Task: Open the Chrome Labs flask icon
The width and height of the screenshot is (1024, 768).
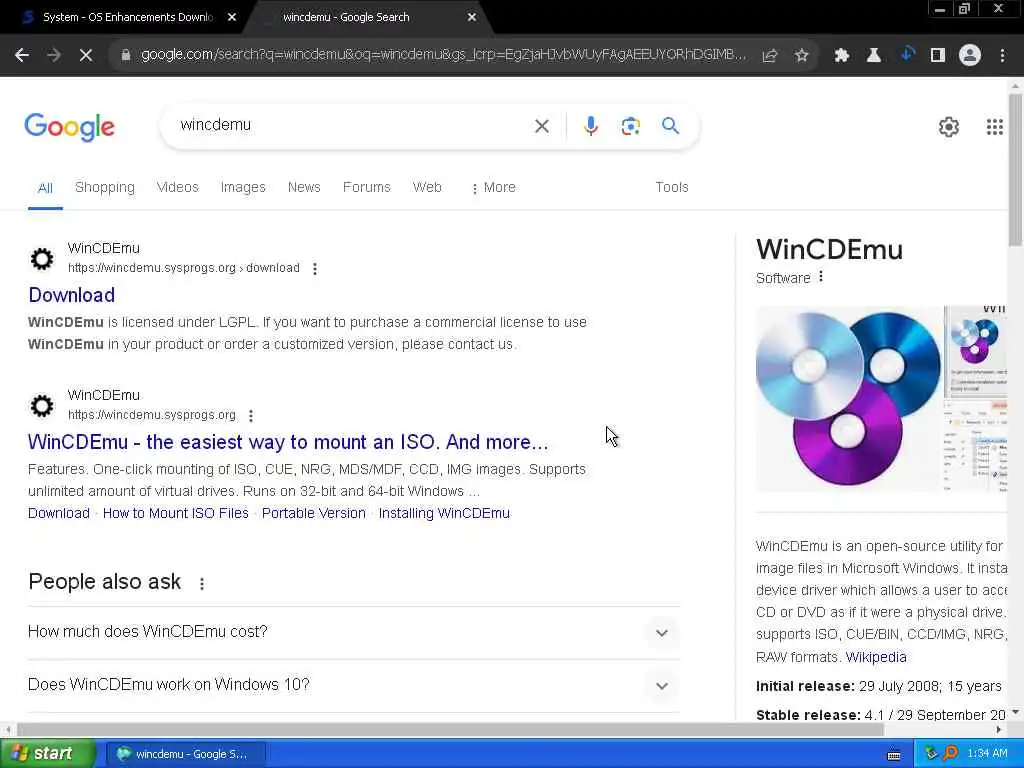Action: coord(873,56)
